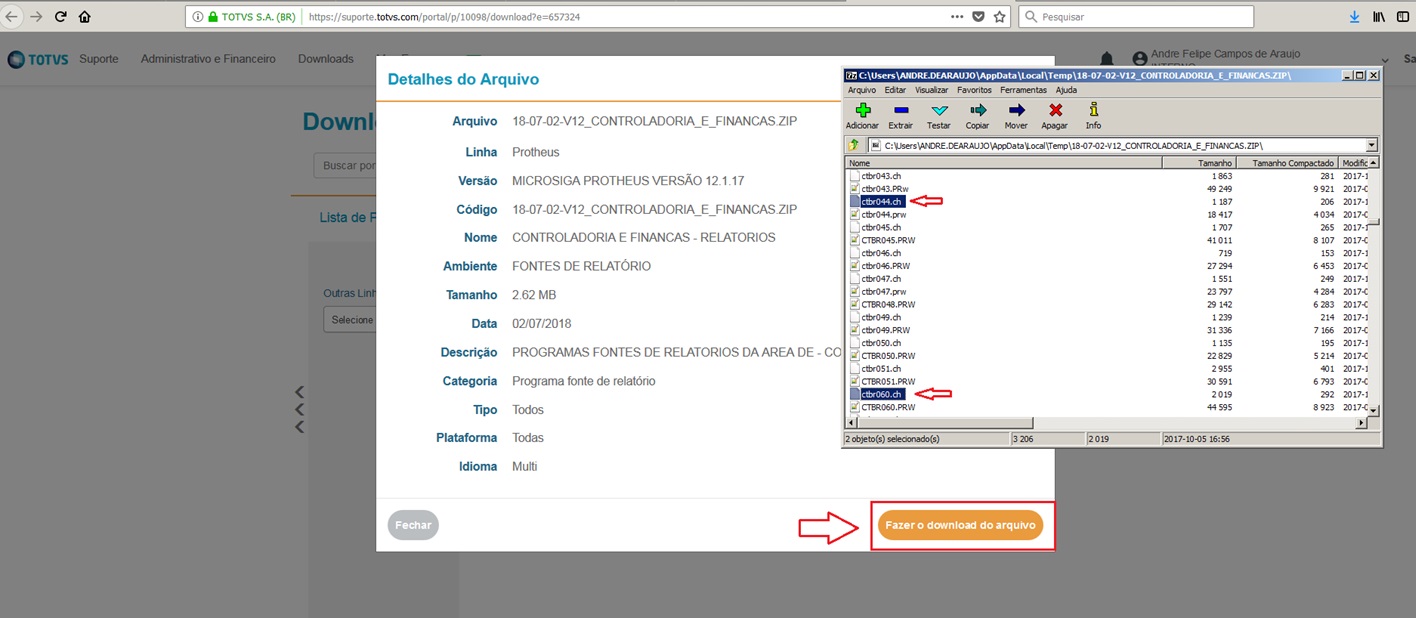Maximize the 7-Zip window
Screen dimensions: 1416x618
pos(1360,75)
